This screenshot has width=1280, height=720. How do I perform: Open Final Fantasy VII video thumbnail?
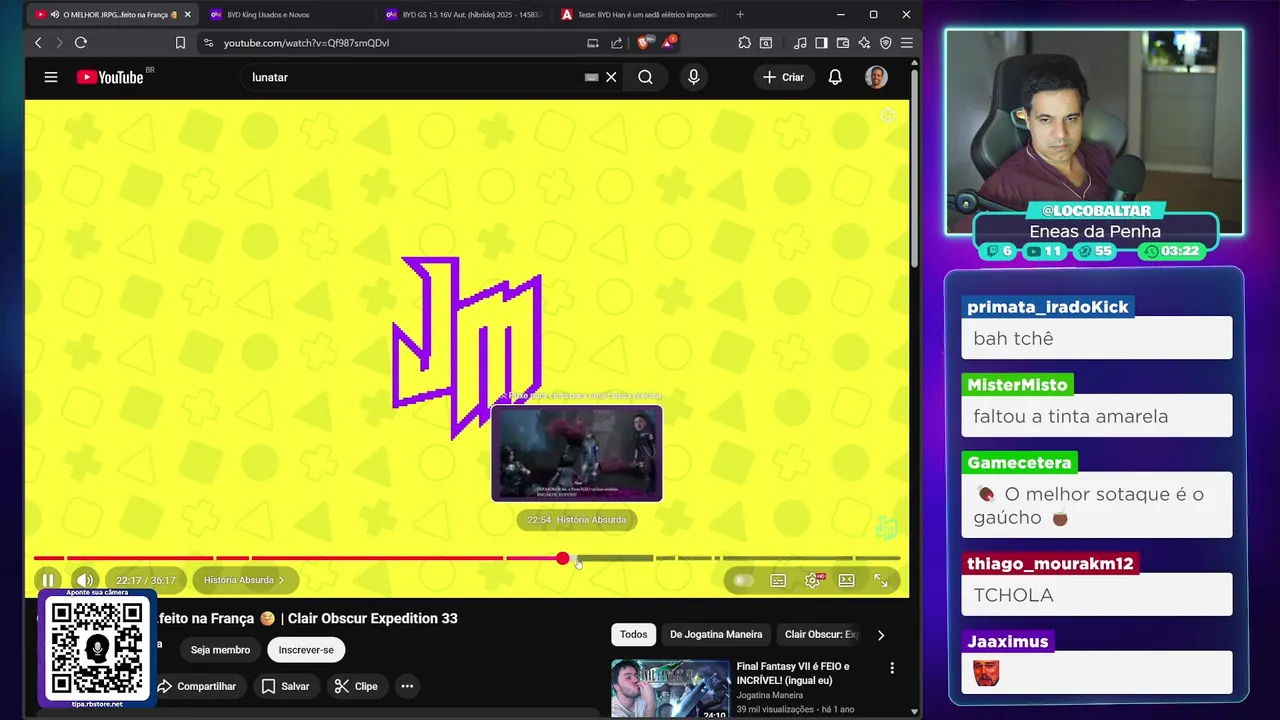671,688
